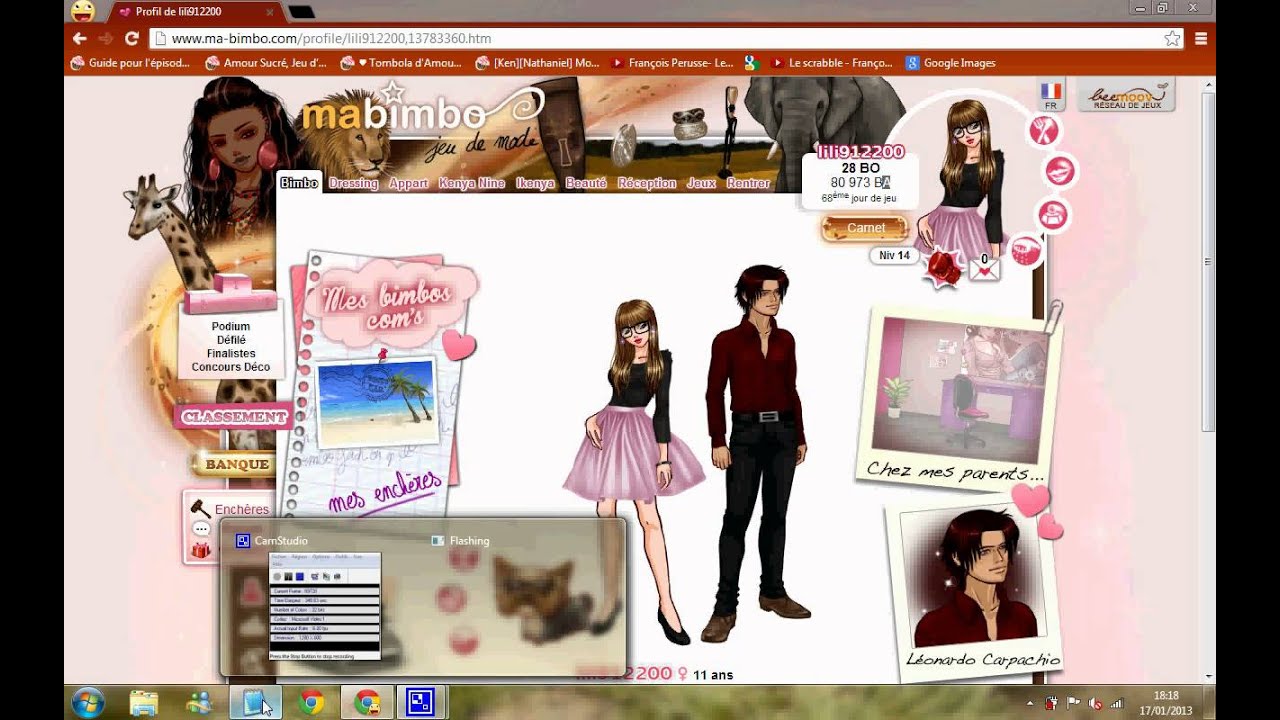Viewport: 1280px width, 720px height.
Task: Open the Jeux tab
Action: (701, 183)
